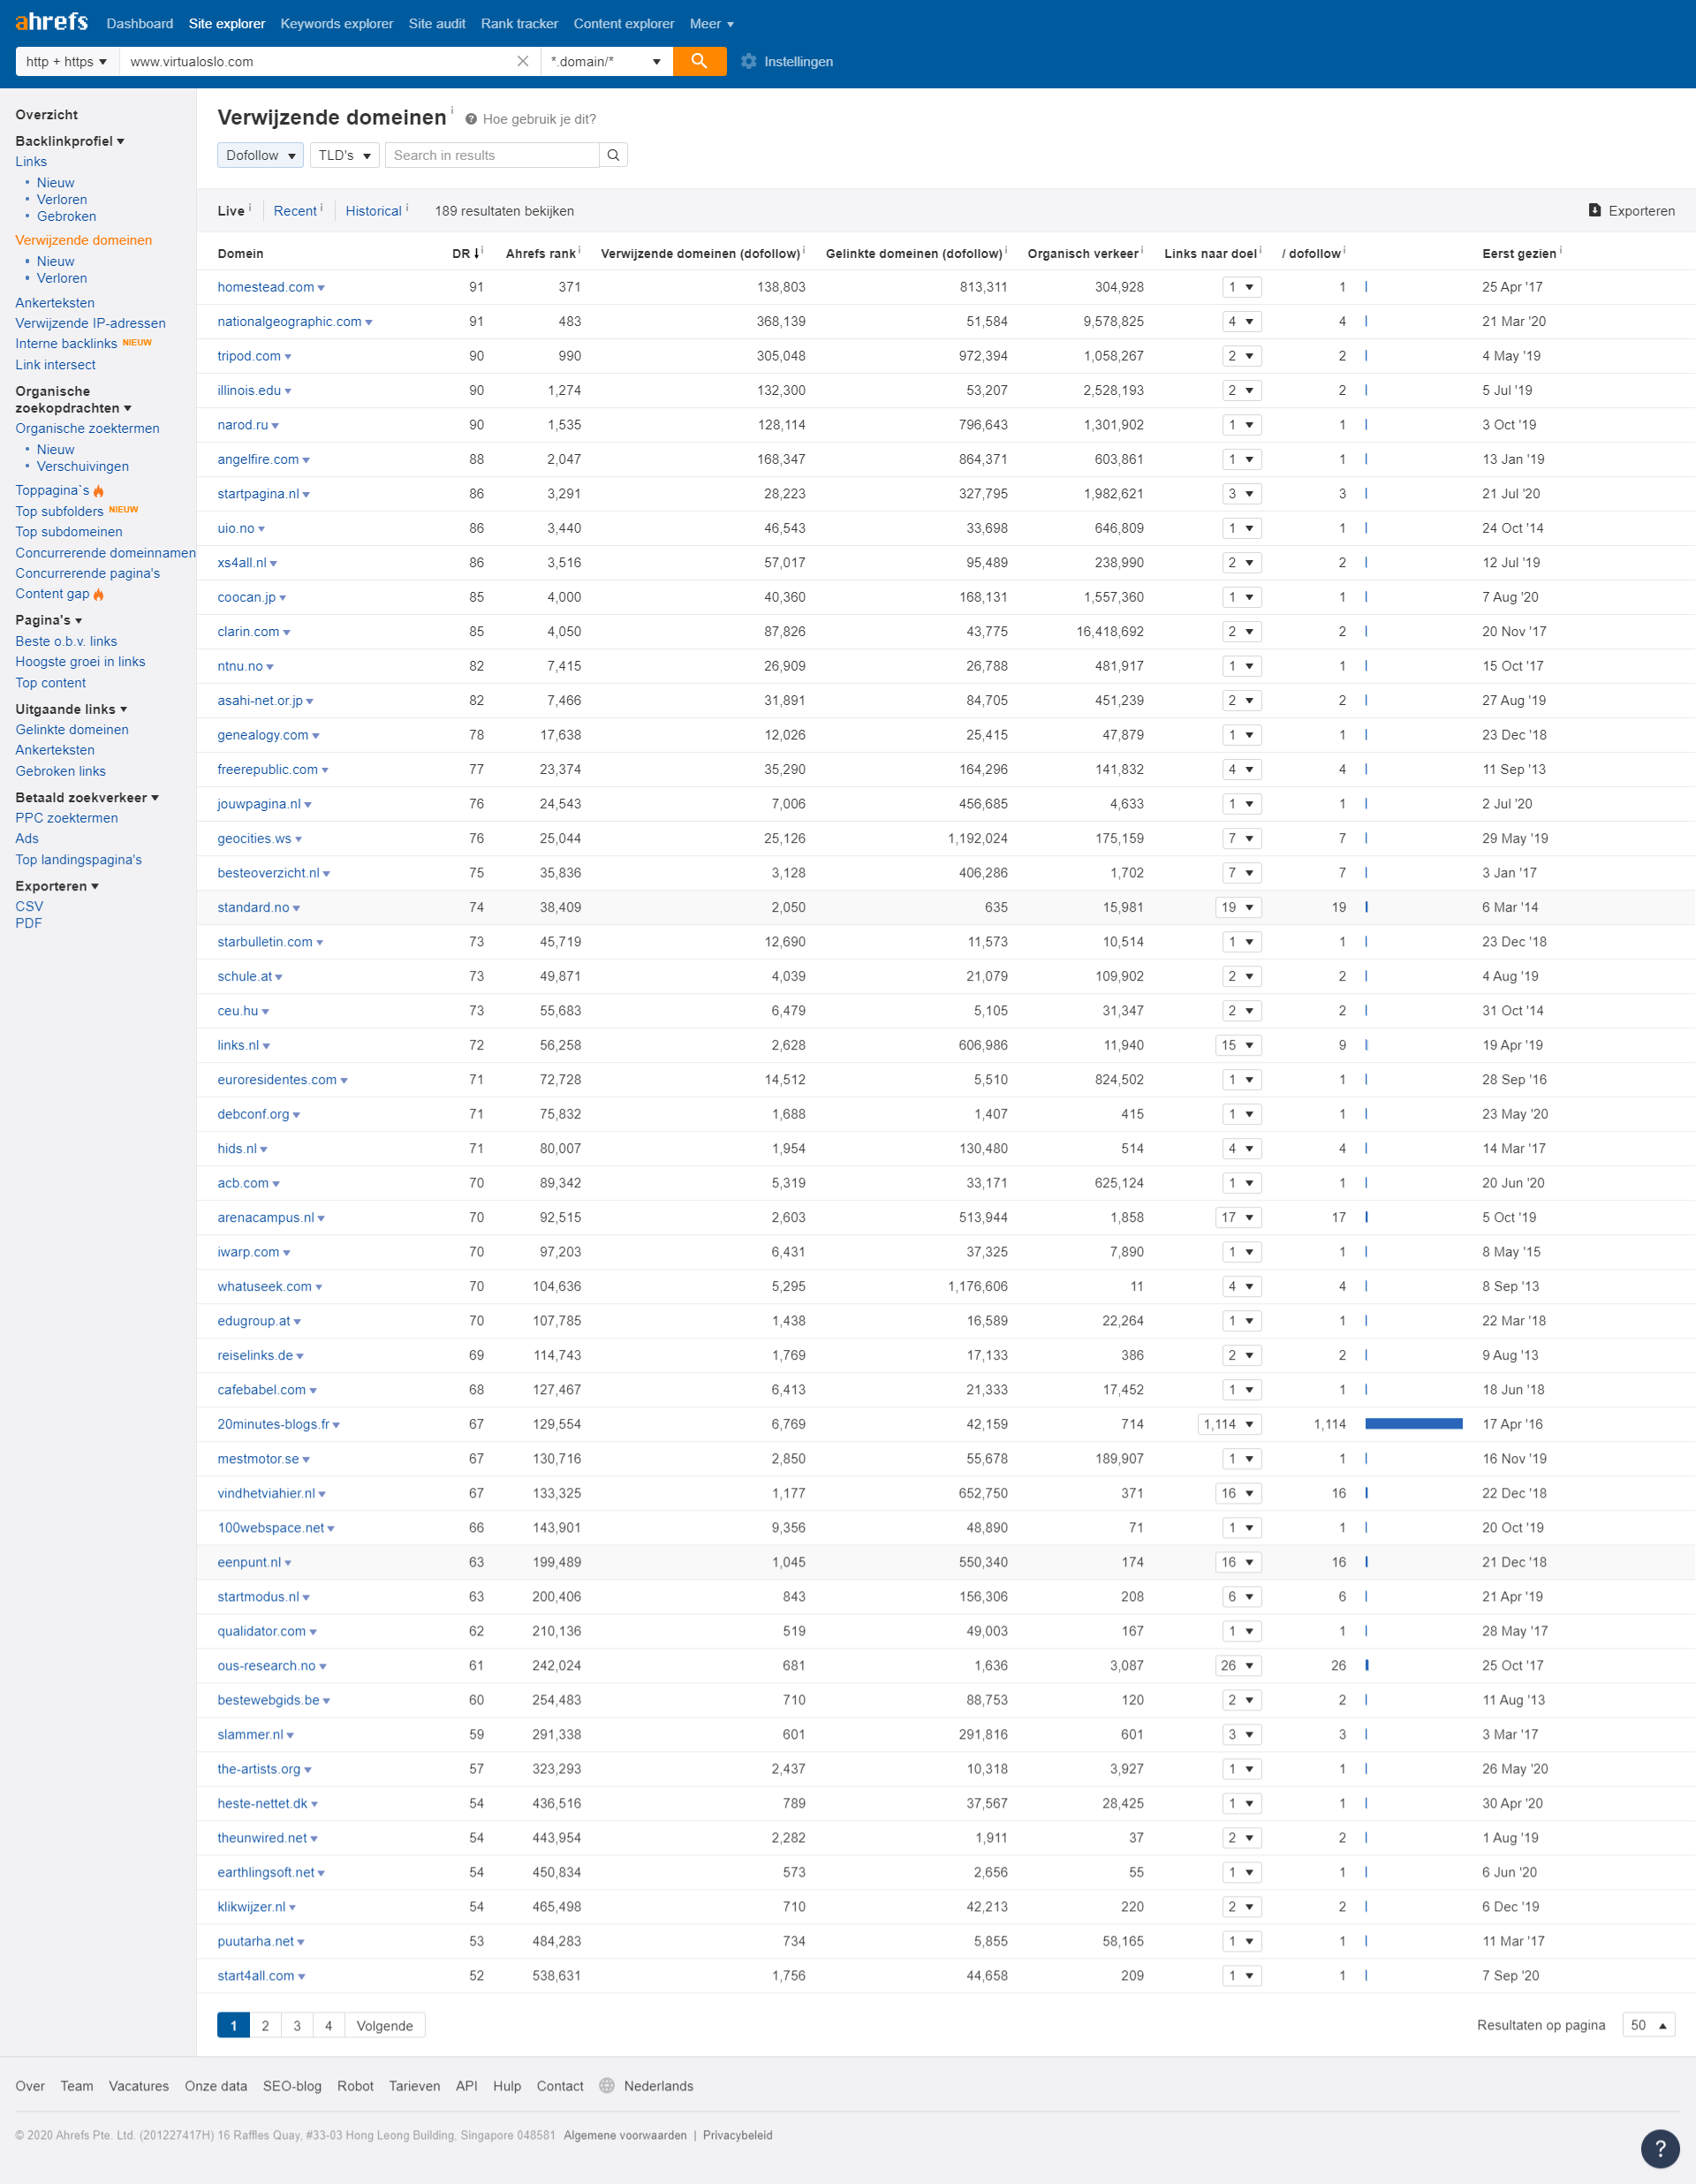1696x2184 pixels.
Task: Click the Search in results input field
Action: [492, 155]
